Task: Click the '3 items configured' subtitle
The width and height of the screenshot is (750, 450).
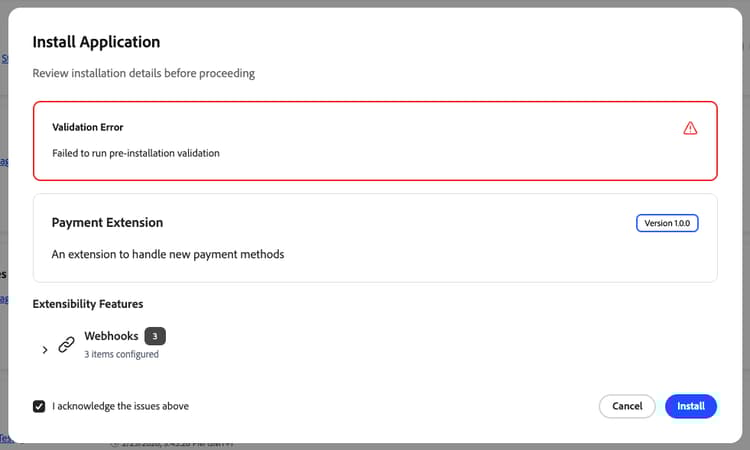Action: (121, 354)
